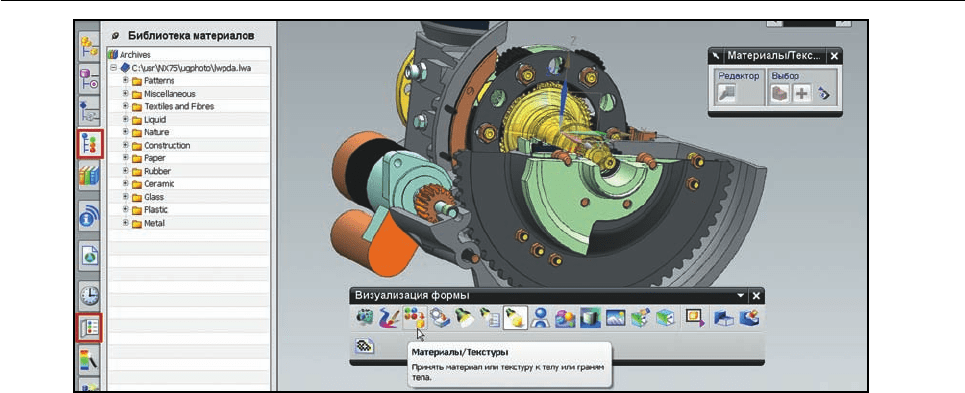Open the books library sidebar icon
Screen dimensions: 965x393
89,178
